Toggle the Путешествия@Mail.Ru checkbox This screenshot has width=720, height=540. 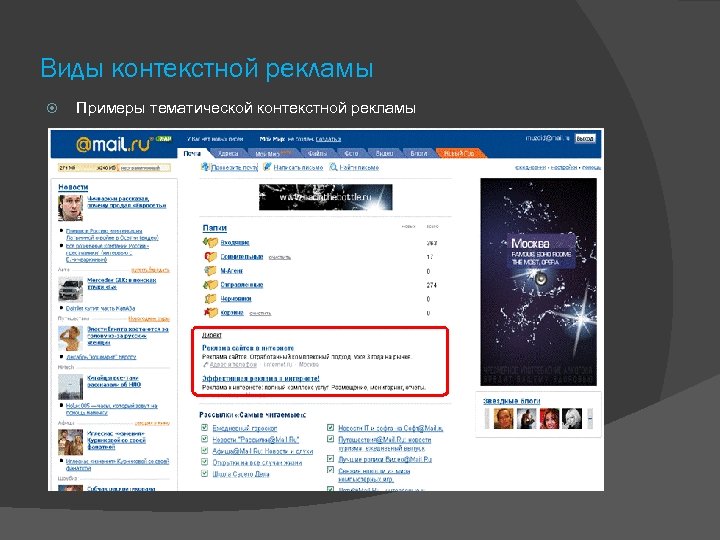tap(330, 439)
